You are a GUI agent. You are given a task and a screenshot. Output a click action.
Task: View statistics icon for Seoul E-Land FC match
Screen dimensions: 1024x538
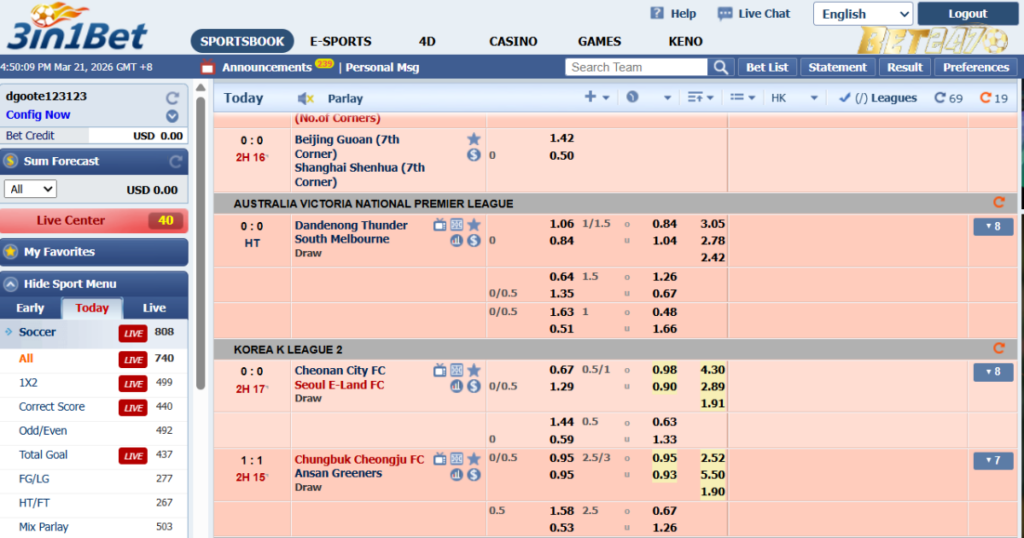coord(456,386)
